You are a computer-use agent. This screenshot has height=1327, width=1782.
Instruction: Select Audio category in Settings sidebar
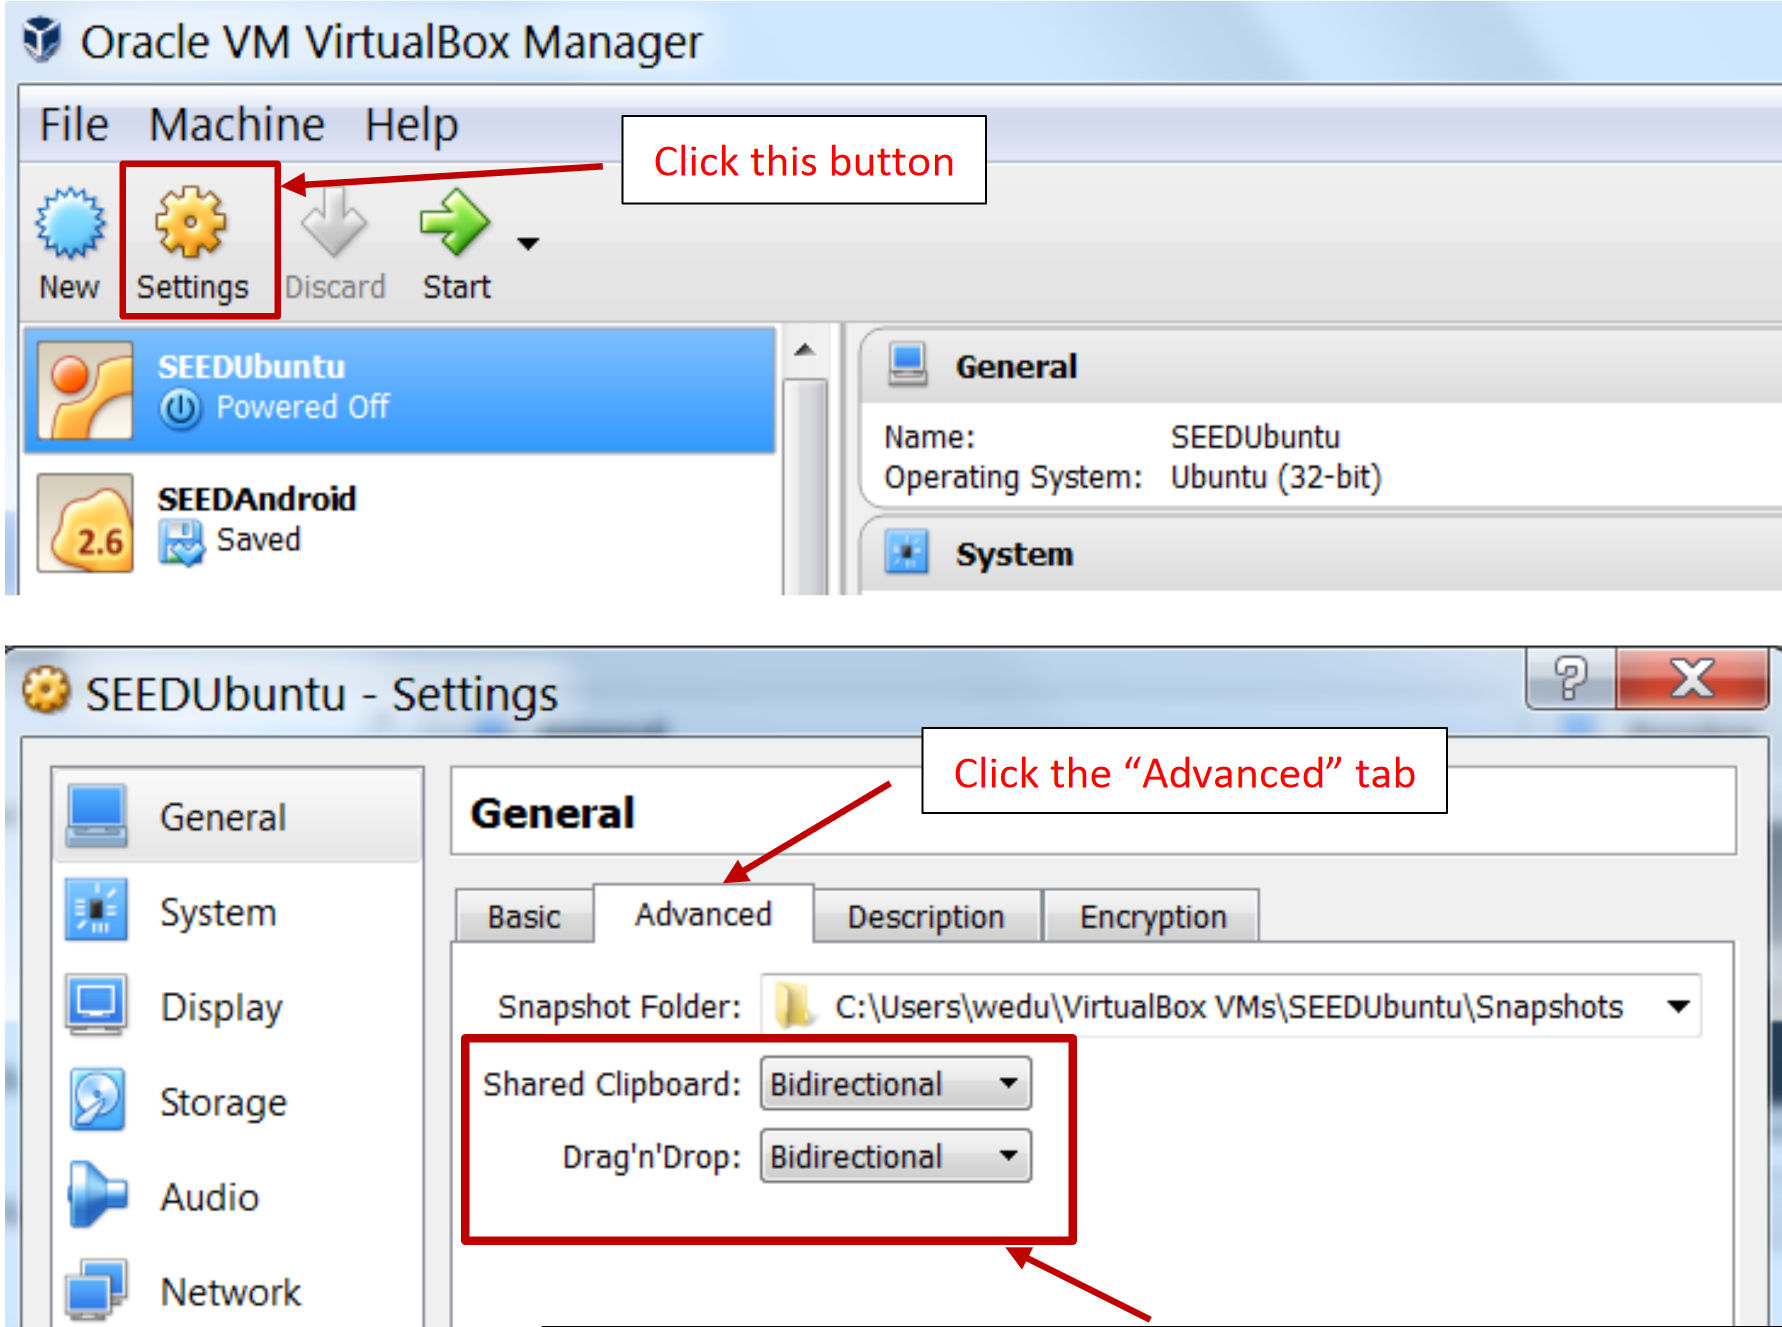(x=239, y=1196)
